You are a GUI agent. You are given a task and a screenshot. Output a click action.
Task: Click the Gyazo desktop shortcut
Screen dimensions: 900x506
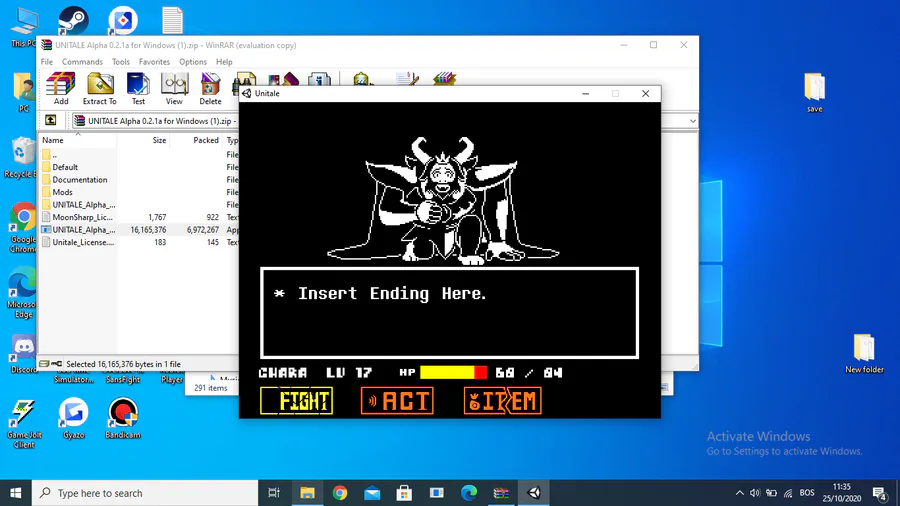pos(73,418)
